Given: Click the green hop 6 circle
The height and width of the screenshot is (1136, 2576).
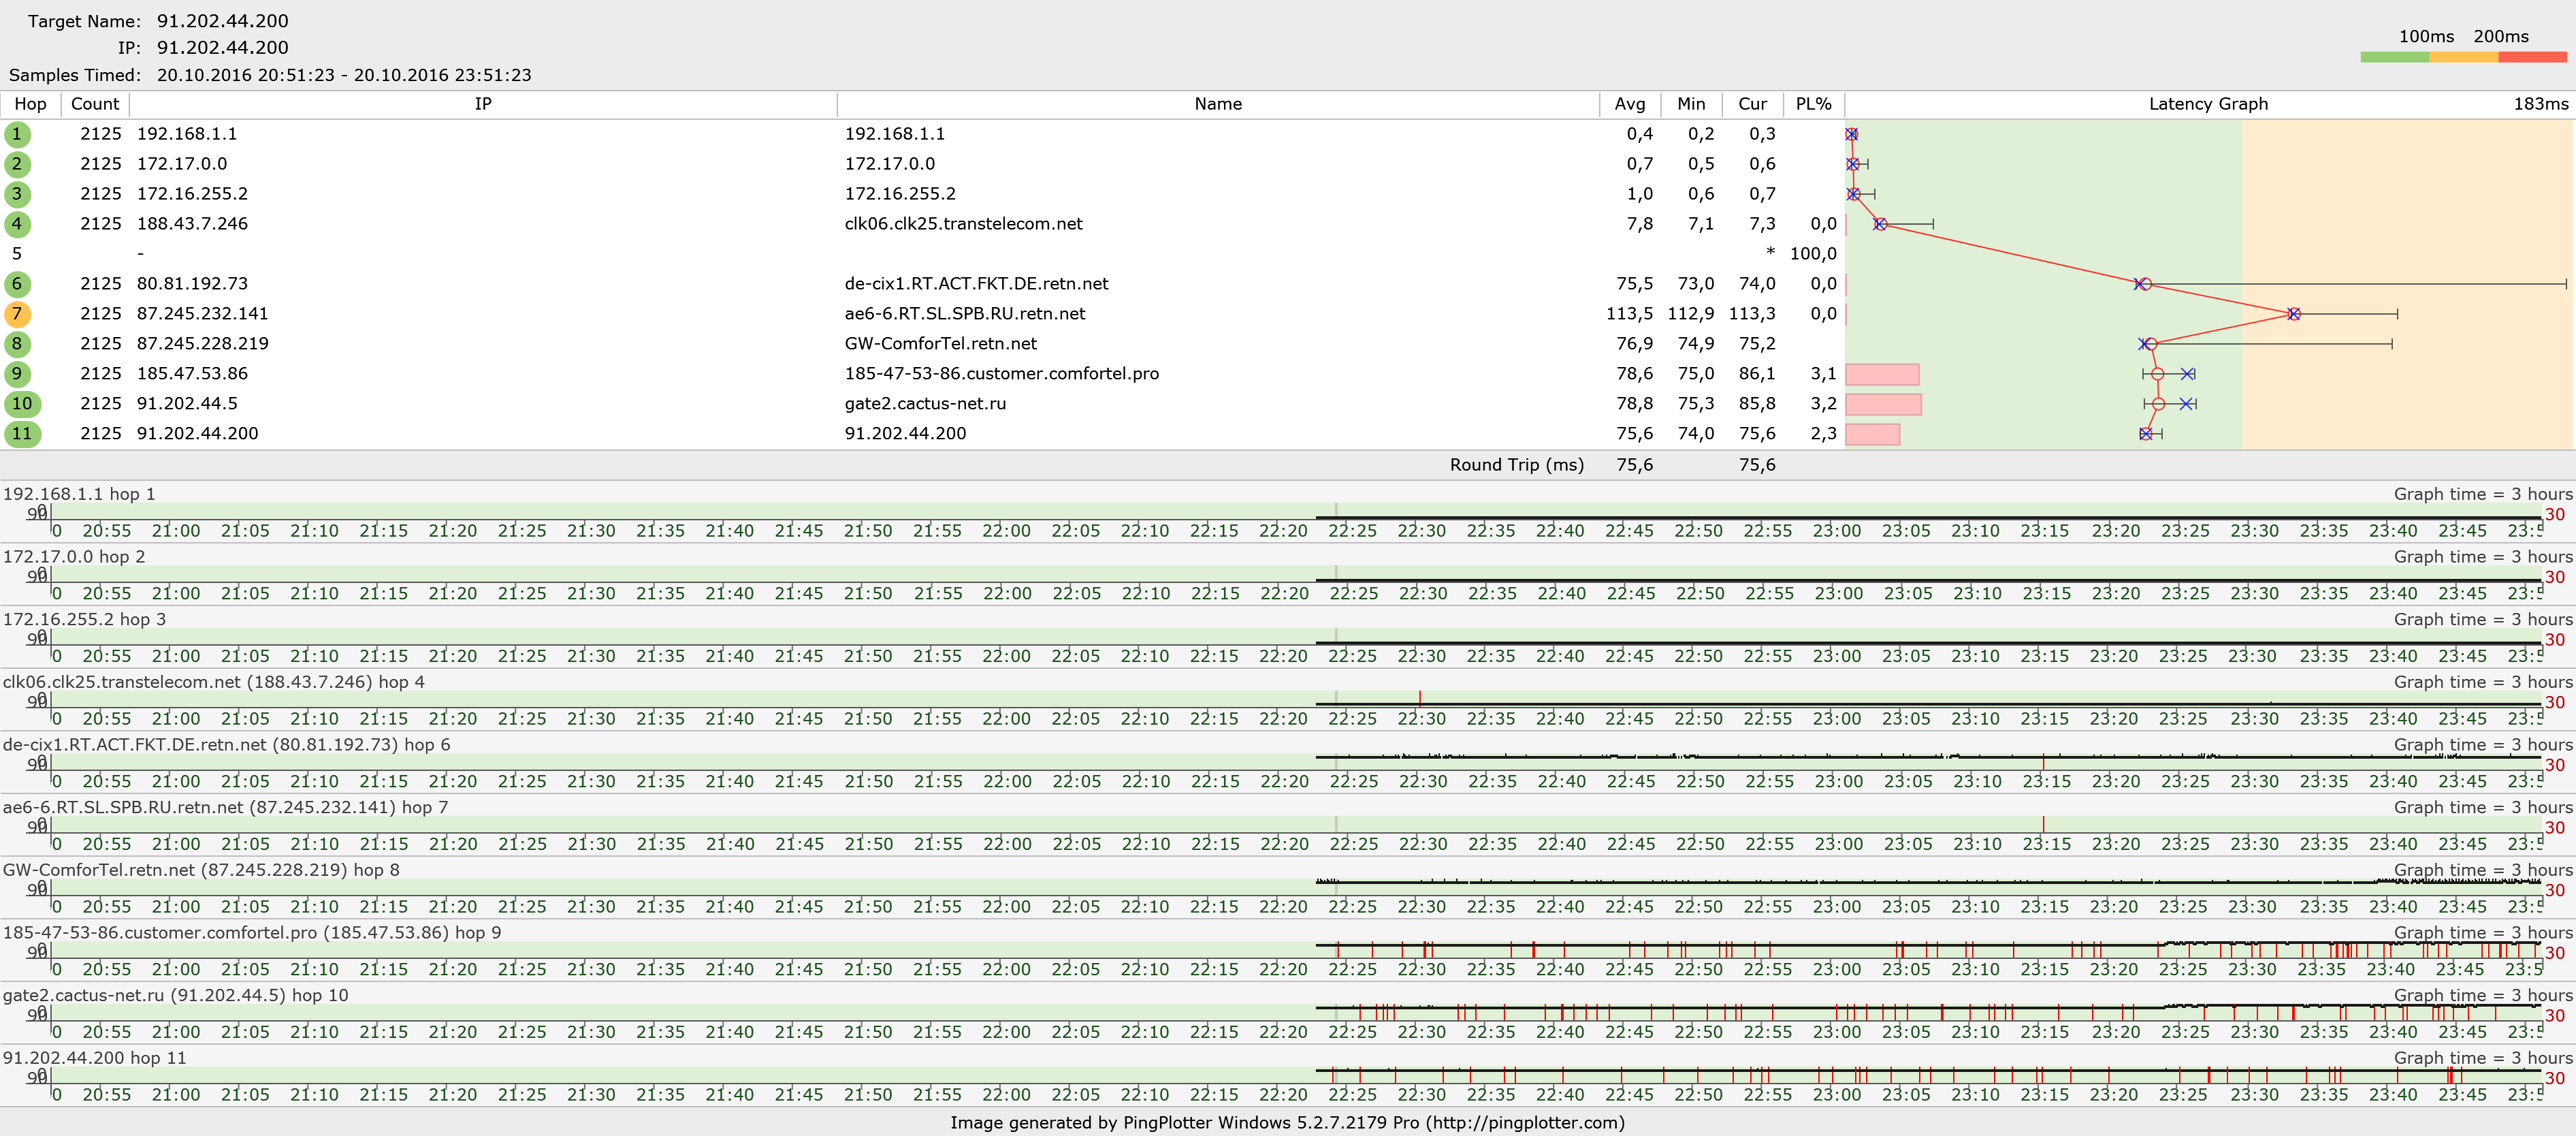Looking at the screenshot, I should (17, 284).
